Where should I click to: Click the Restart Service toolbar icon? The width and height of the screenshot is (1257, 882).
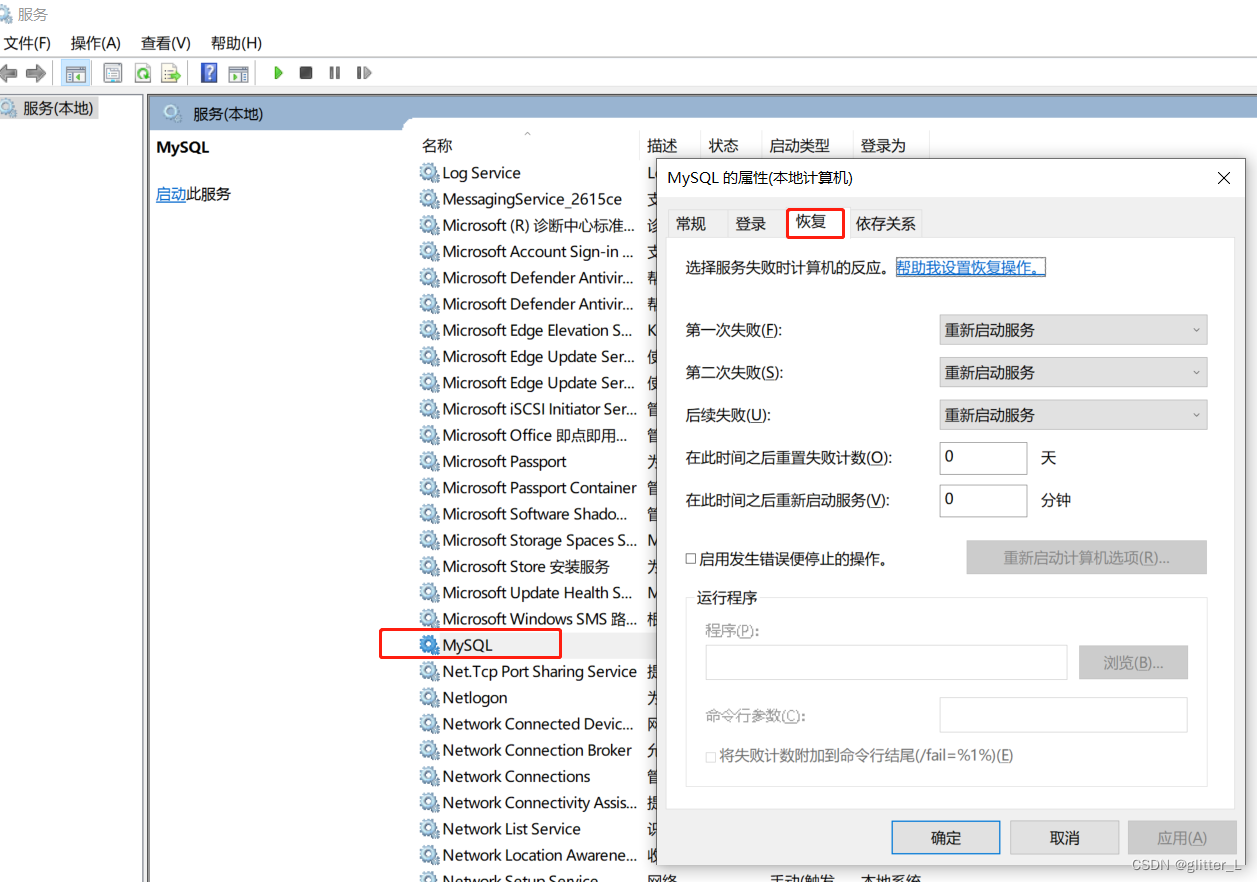(x=364, y=73)
